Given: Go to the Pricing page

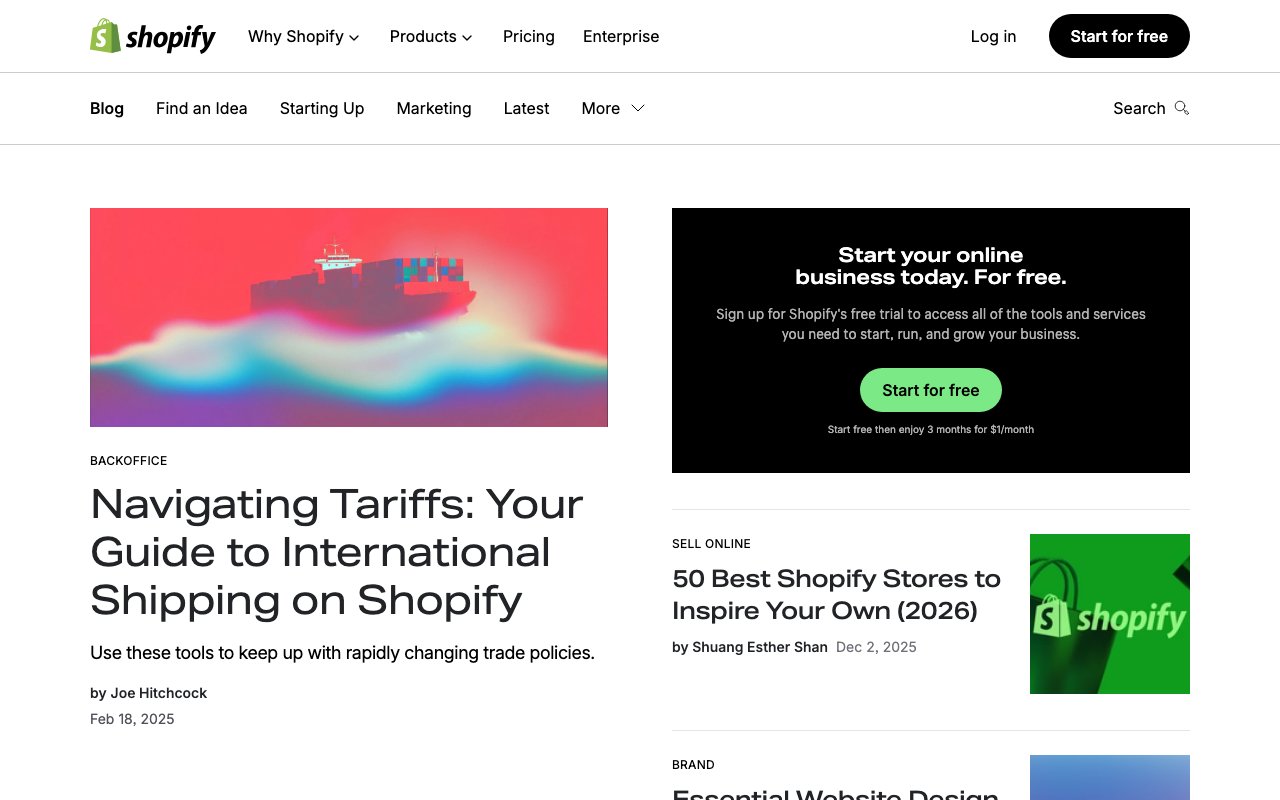Looking at the screenshot, I should pyautogui.click(x=528, y=37).
